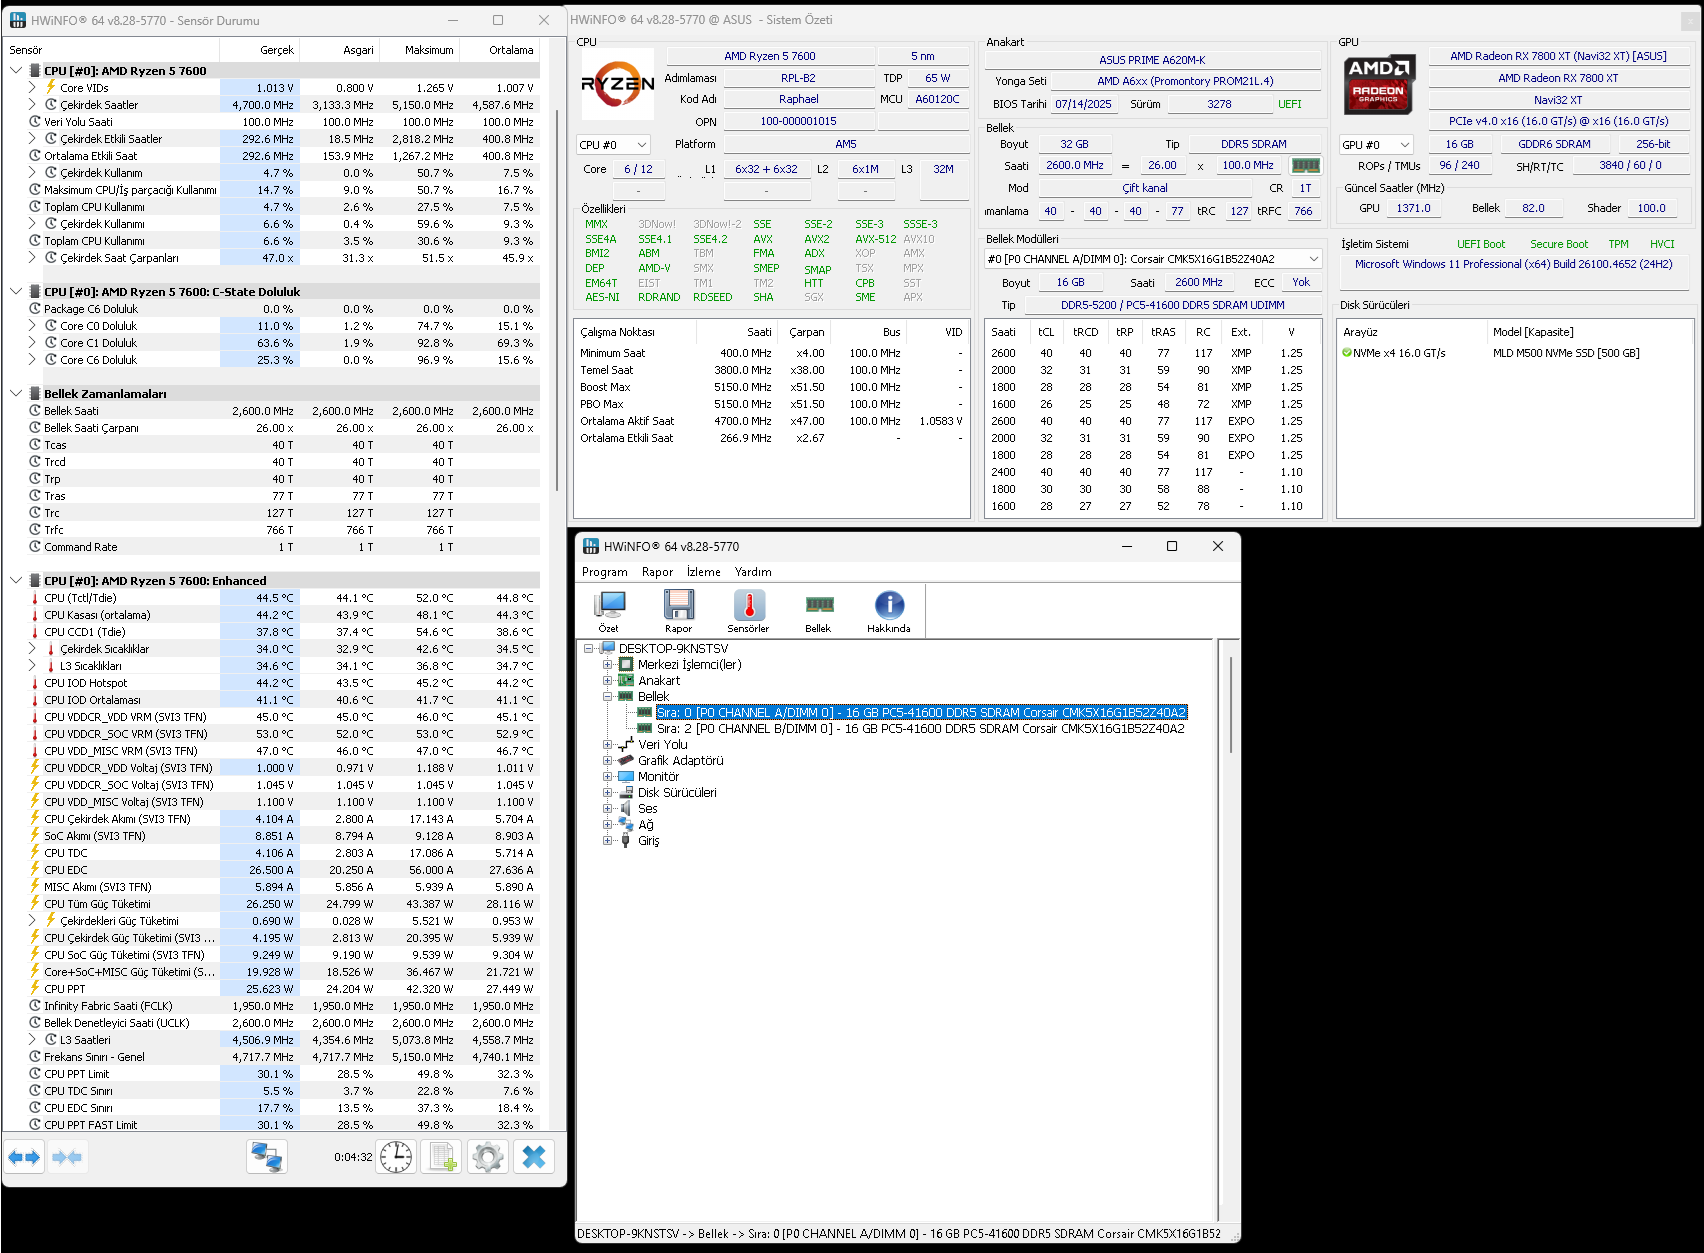Viewport: 1704px width, 1253px height.
Task: Expand the Çekirdek Saatler sensor row
Action: [33, 105]
